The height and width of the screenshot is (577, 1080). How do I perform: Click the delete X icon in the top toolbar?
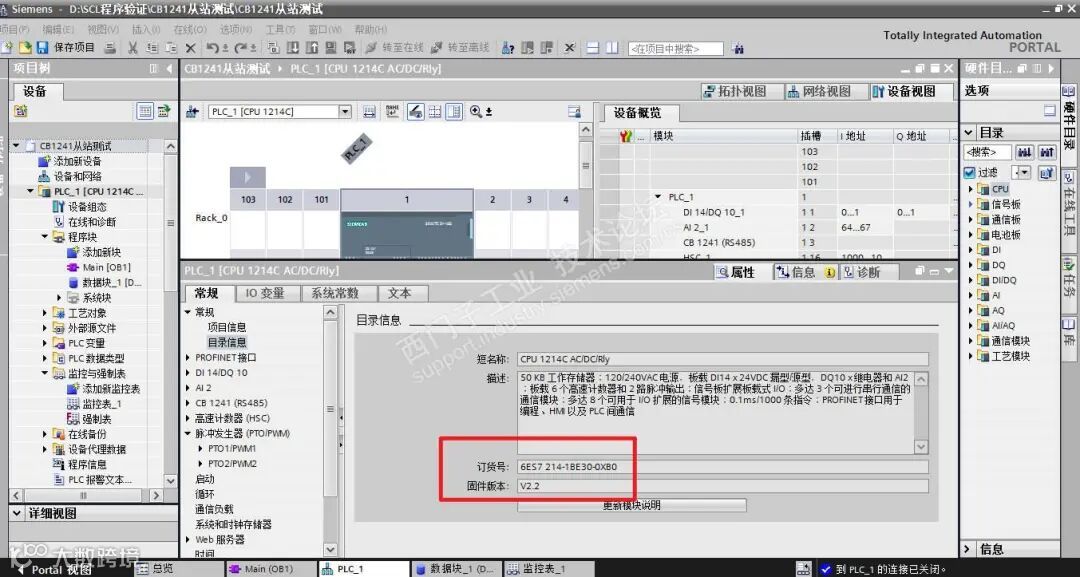191,48
